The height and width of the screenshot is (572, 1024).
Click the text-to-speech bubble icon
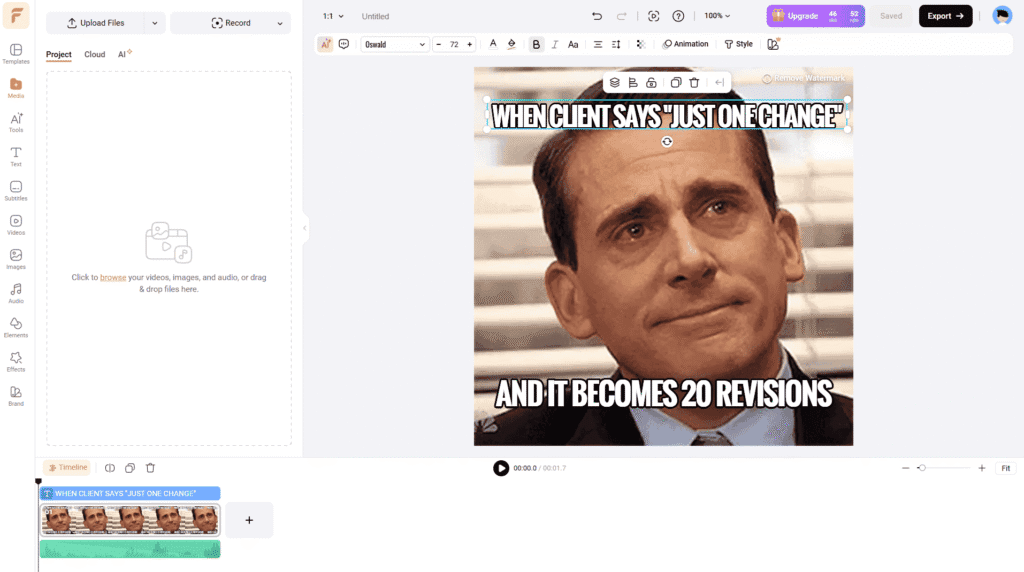coord(344,44)
